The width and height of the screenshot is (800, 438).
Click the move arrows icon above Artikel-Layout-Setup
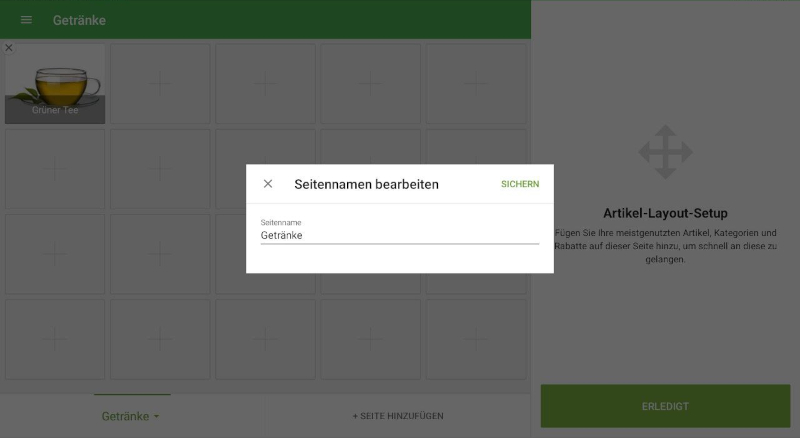pyautogui.click(x=665, y=152)
